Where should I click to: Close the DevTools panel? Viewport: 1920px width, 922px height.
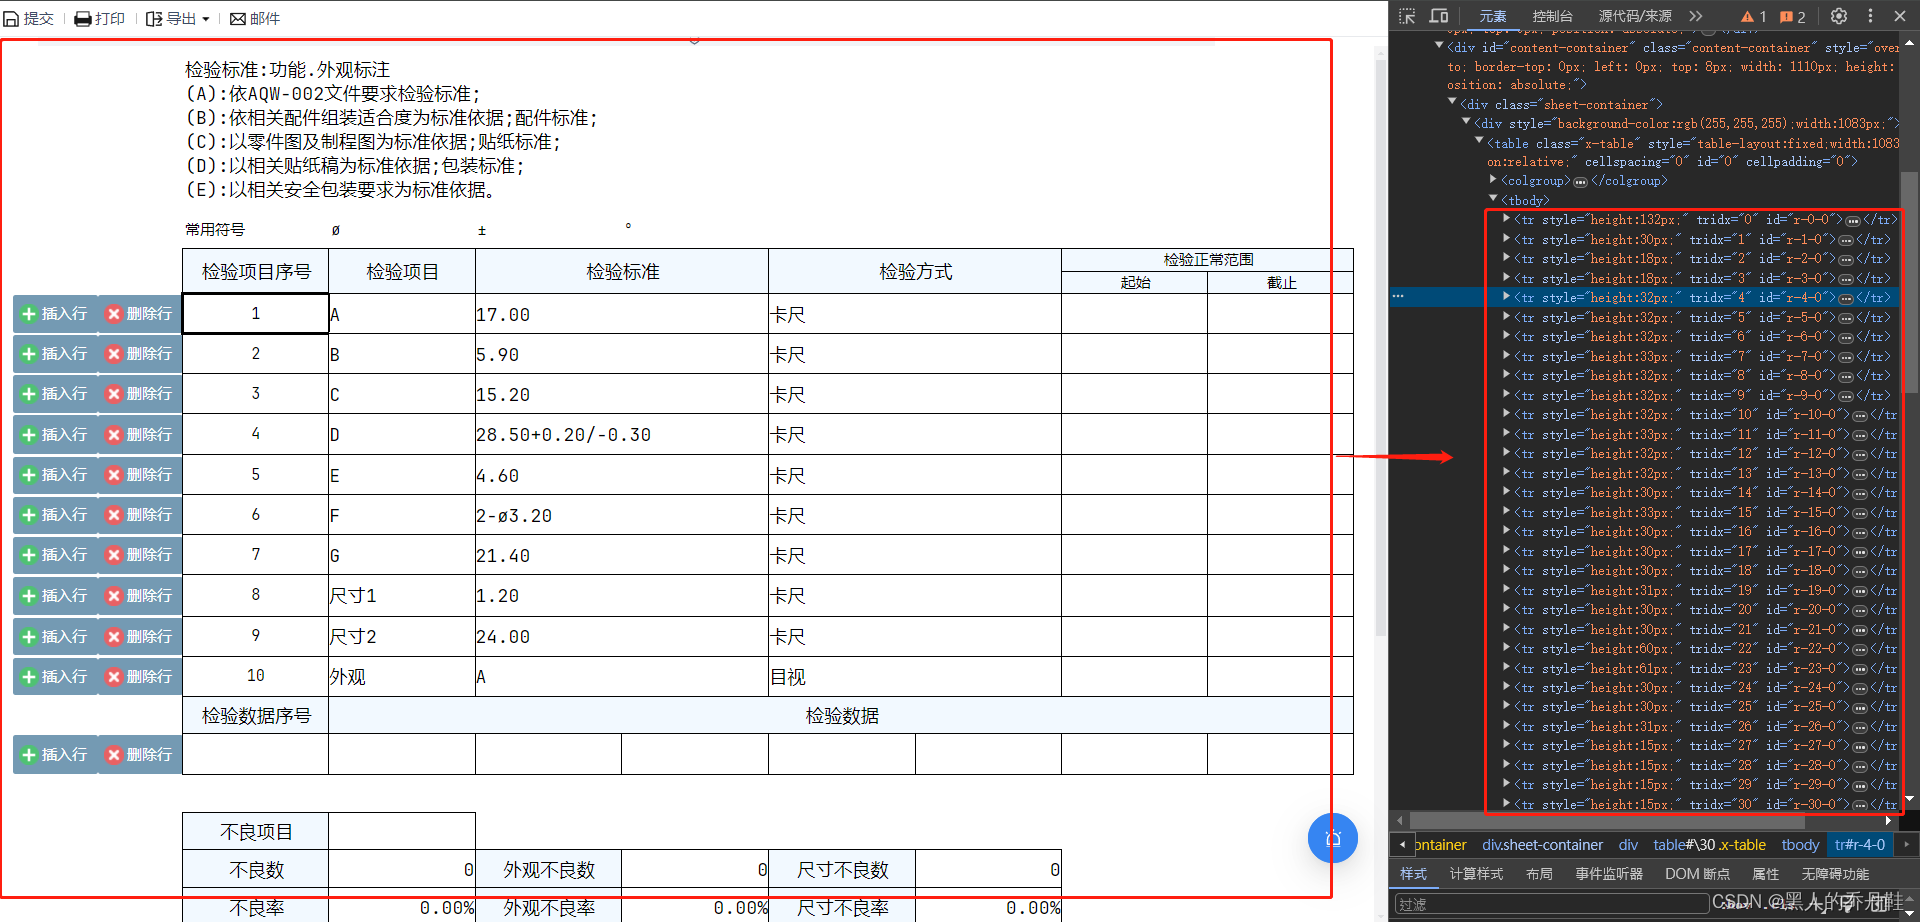coord(1900,16)
